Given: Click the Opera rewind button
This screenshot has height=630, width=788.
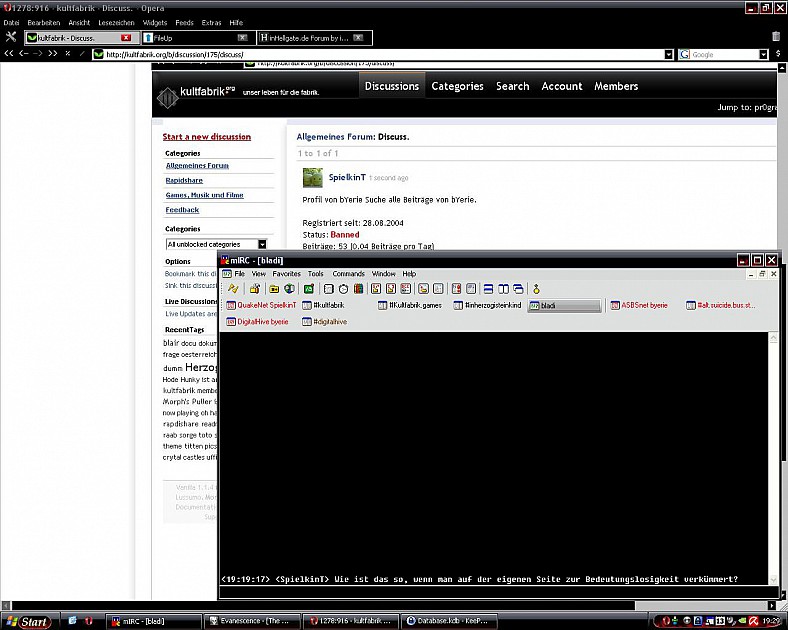Looking at the screenshot, I should 9,54.
